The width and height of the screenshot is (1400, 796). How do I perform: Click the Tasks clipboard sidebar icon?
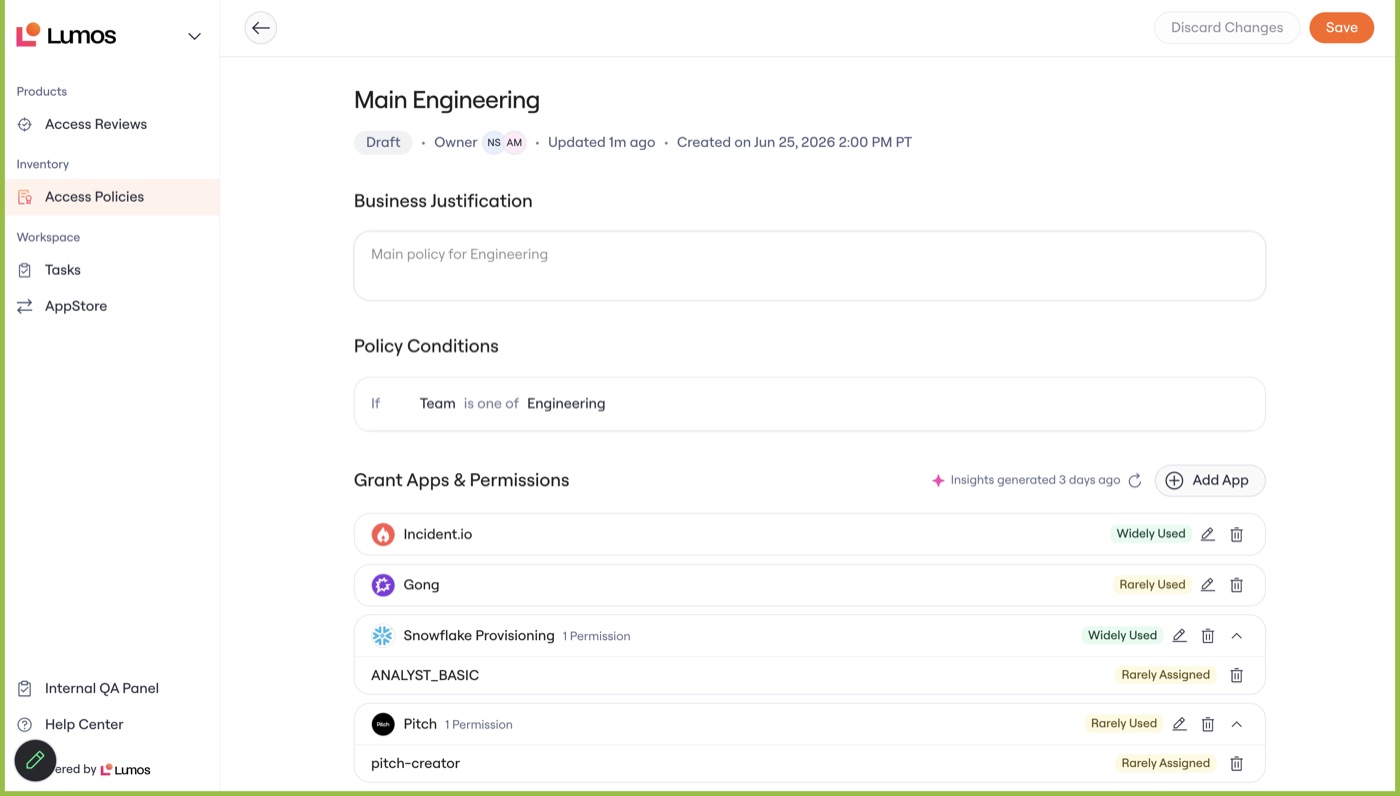pyautogui.click(x=25, y=270)
